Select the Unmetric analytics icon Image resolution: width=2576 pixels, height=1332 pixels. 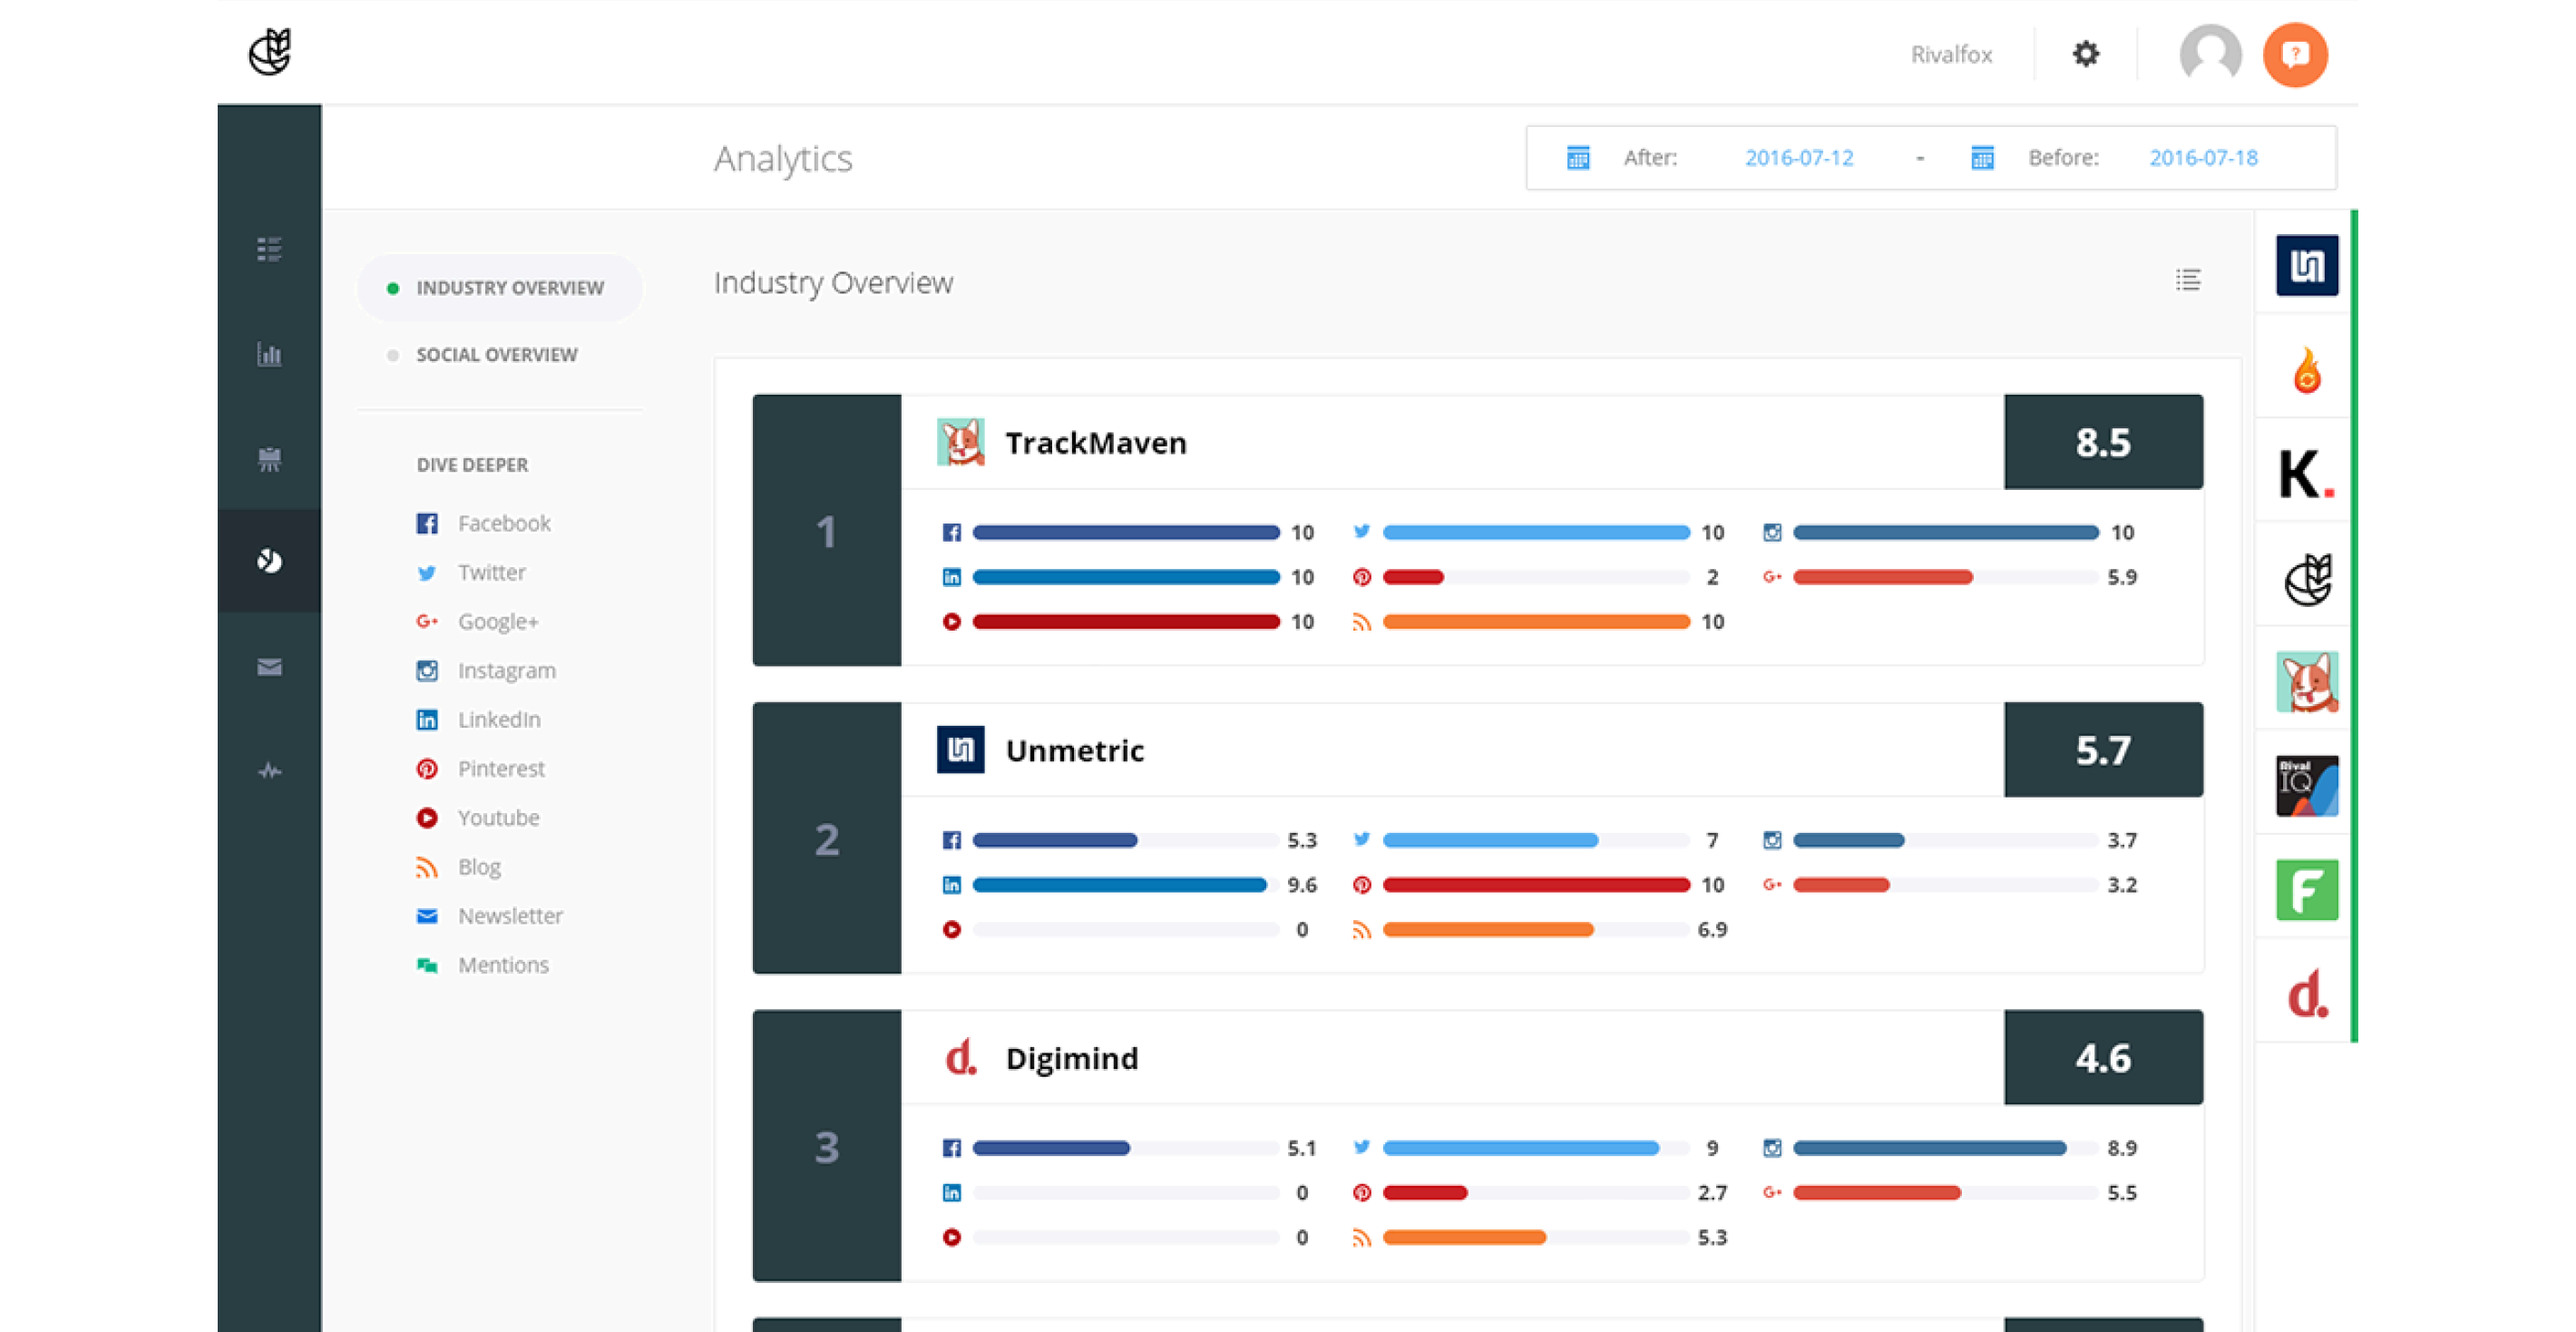tap(2304, 267)
